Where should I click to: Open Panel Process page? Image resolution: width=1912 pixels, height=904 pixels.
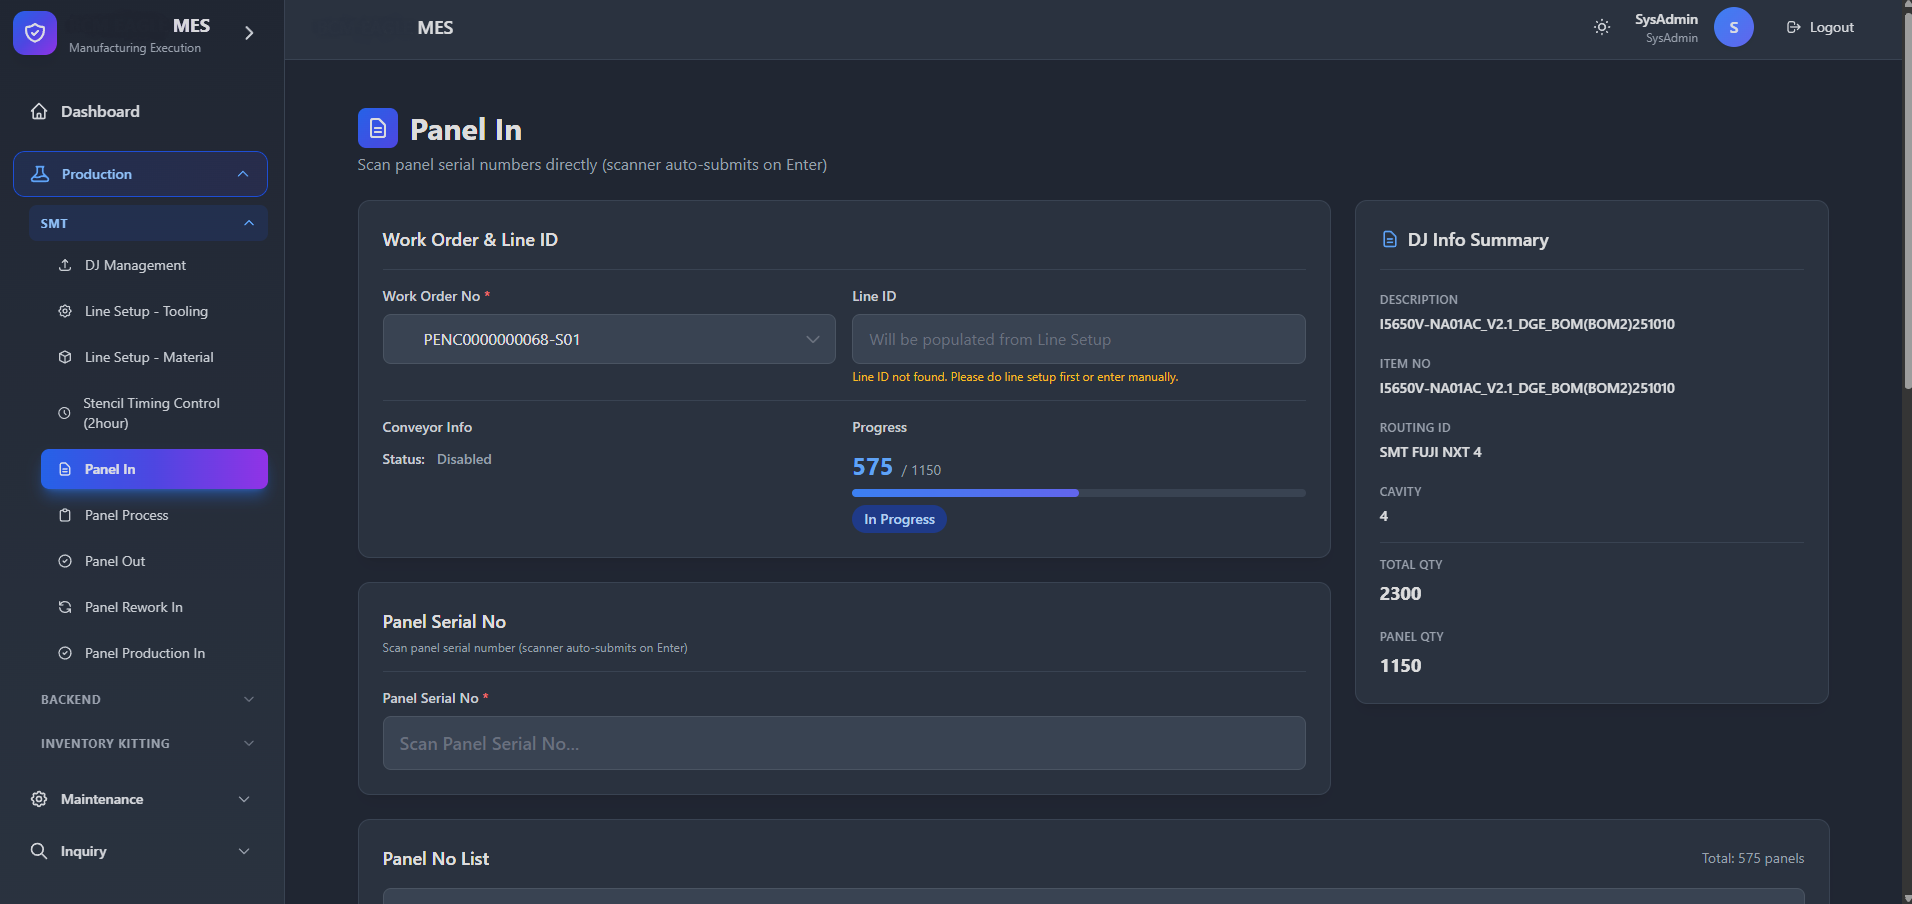[154, 515]
